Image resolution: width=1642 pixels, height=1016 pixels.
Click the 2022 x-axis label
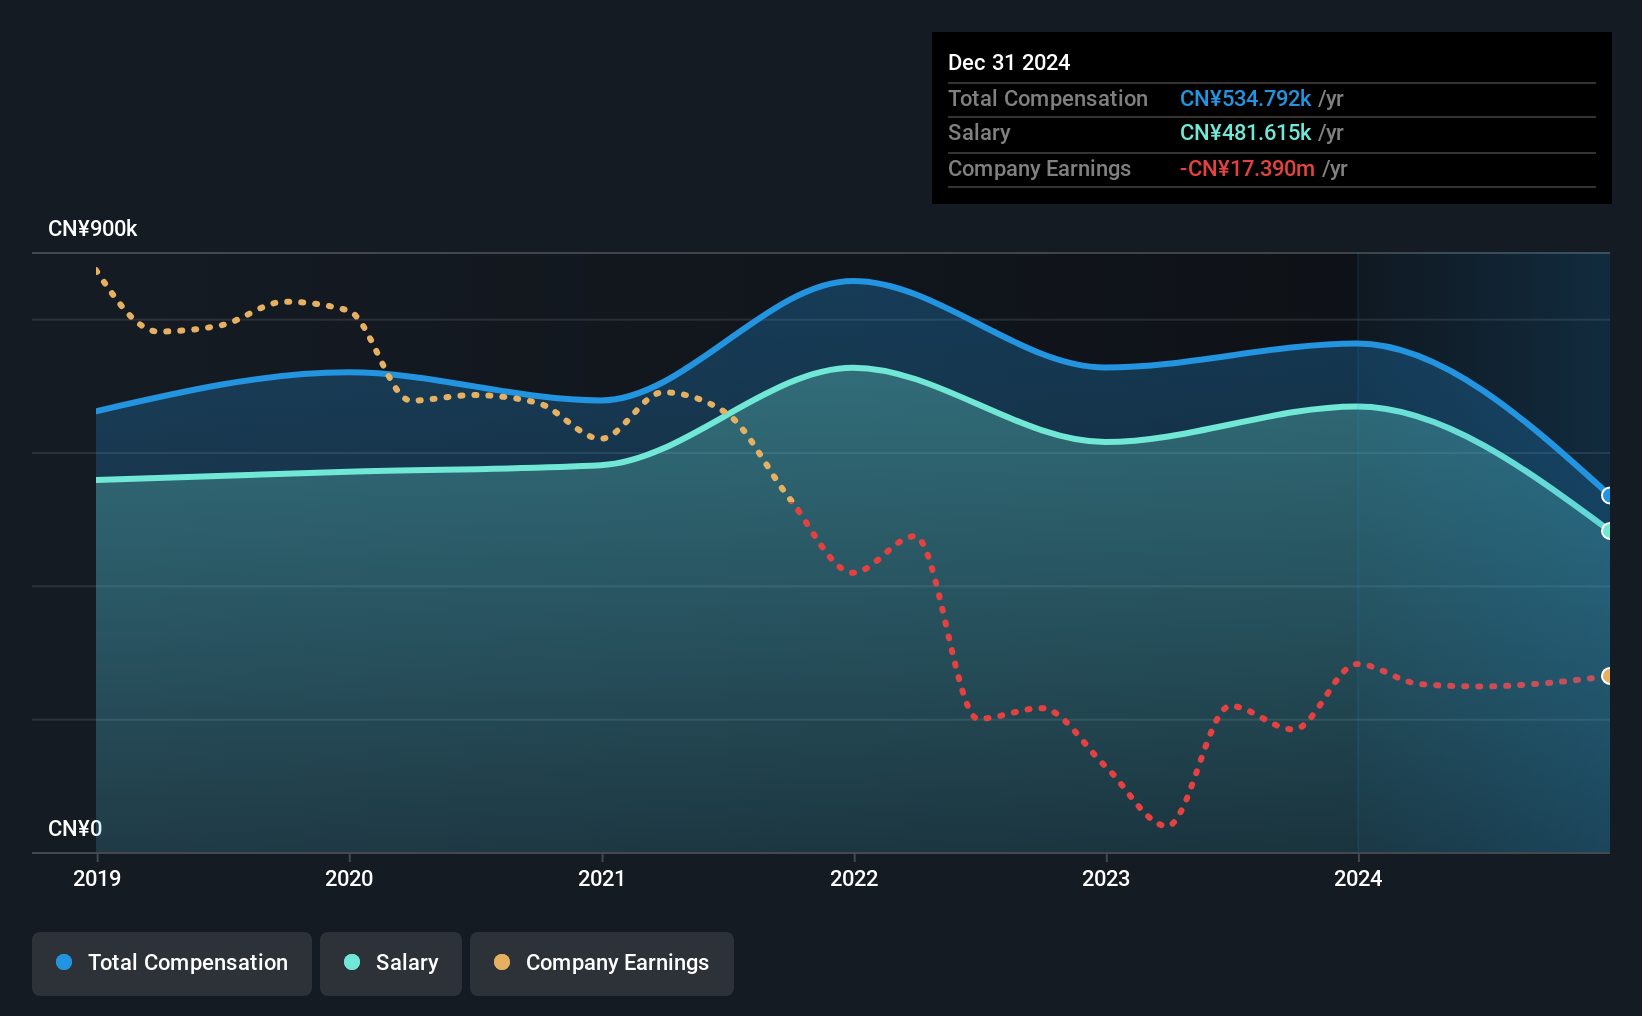pyautogui.click(x=854, y=878)
